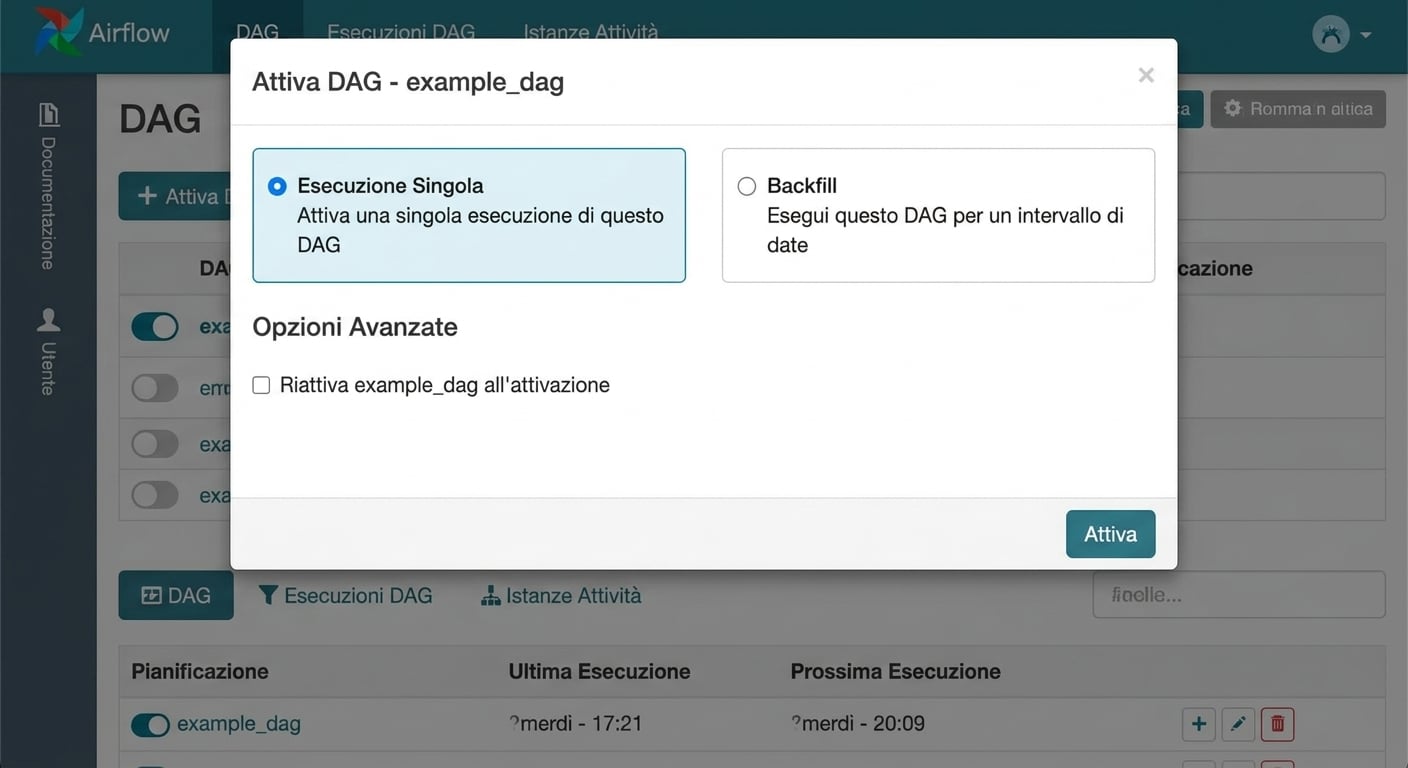Screen dimensions: 1408x768
Task: Open the Documentazione sidebar icon
Action: (x=48, y=115)
